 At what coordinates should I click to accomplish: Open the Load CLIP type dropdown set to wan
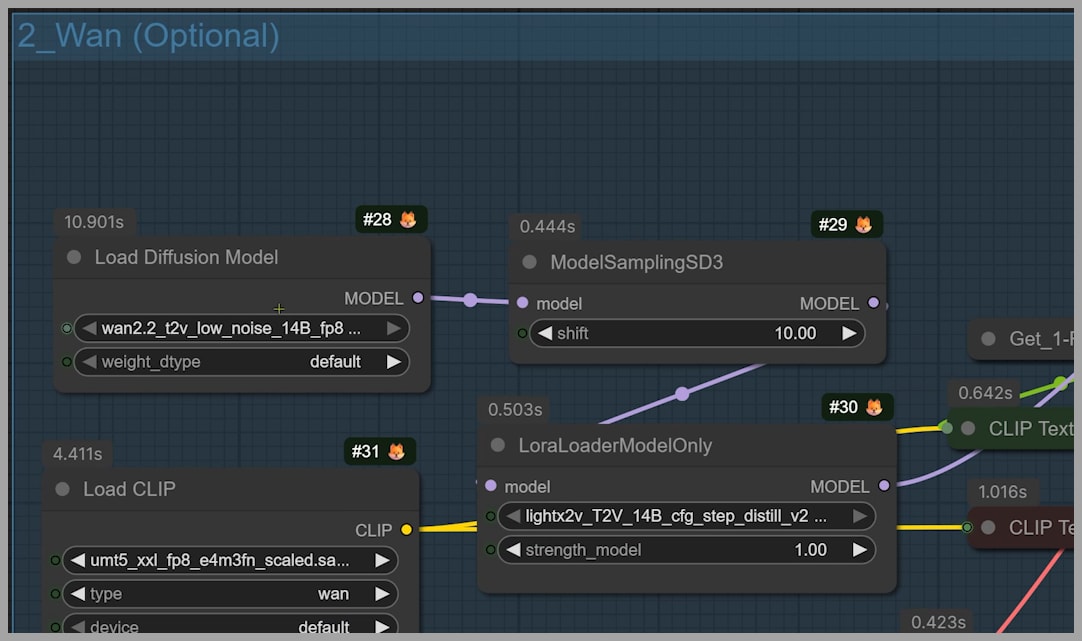[x=229, y=594]
